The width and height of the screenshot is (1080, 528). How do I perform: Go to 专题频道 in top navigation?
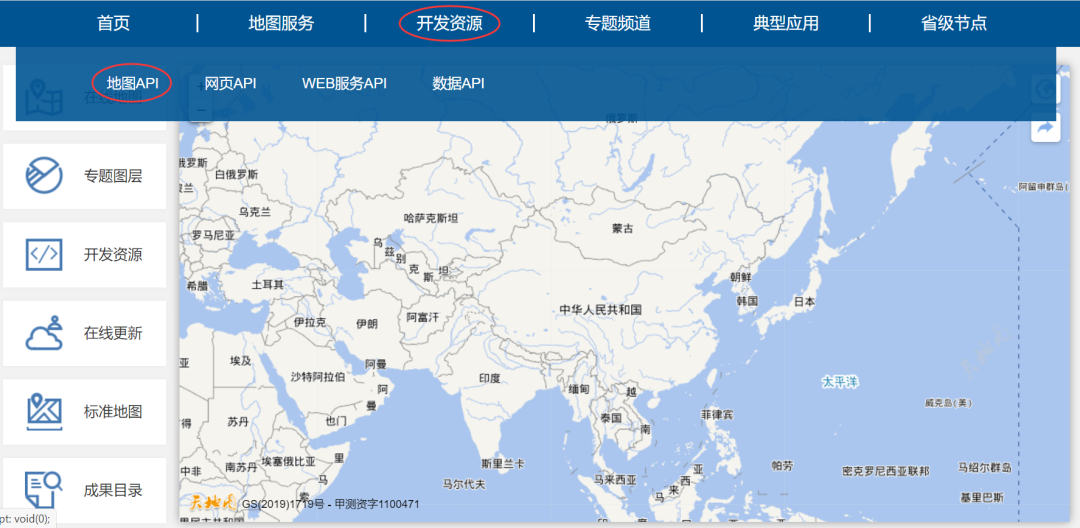617,23
